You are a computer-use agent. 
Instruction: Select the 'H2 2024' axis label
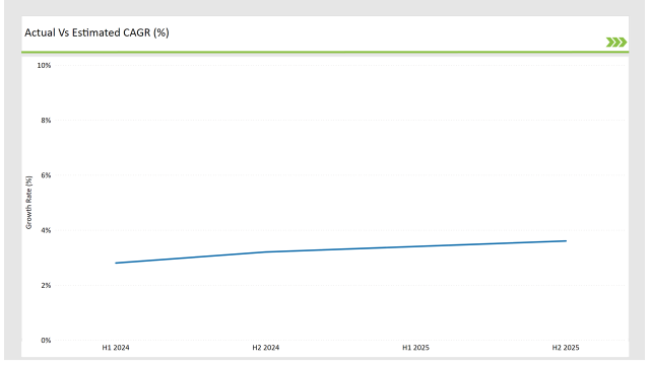(x=266, y=348)
